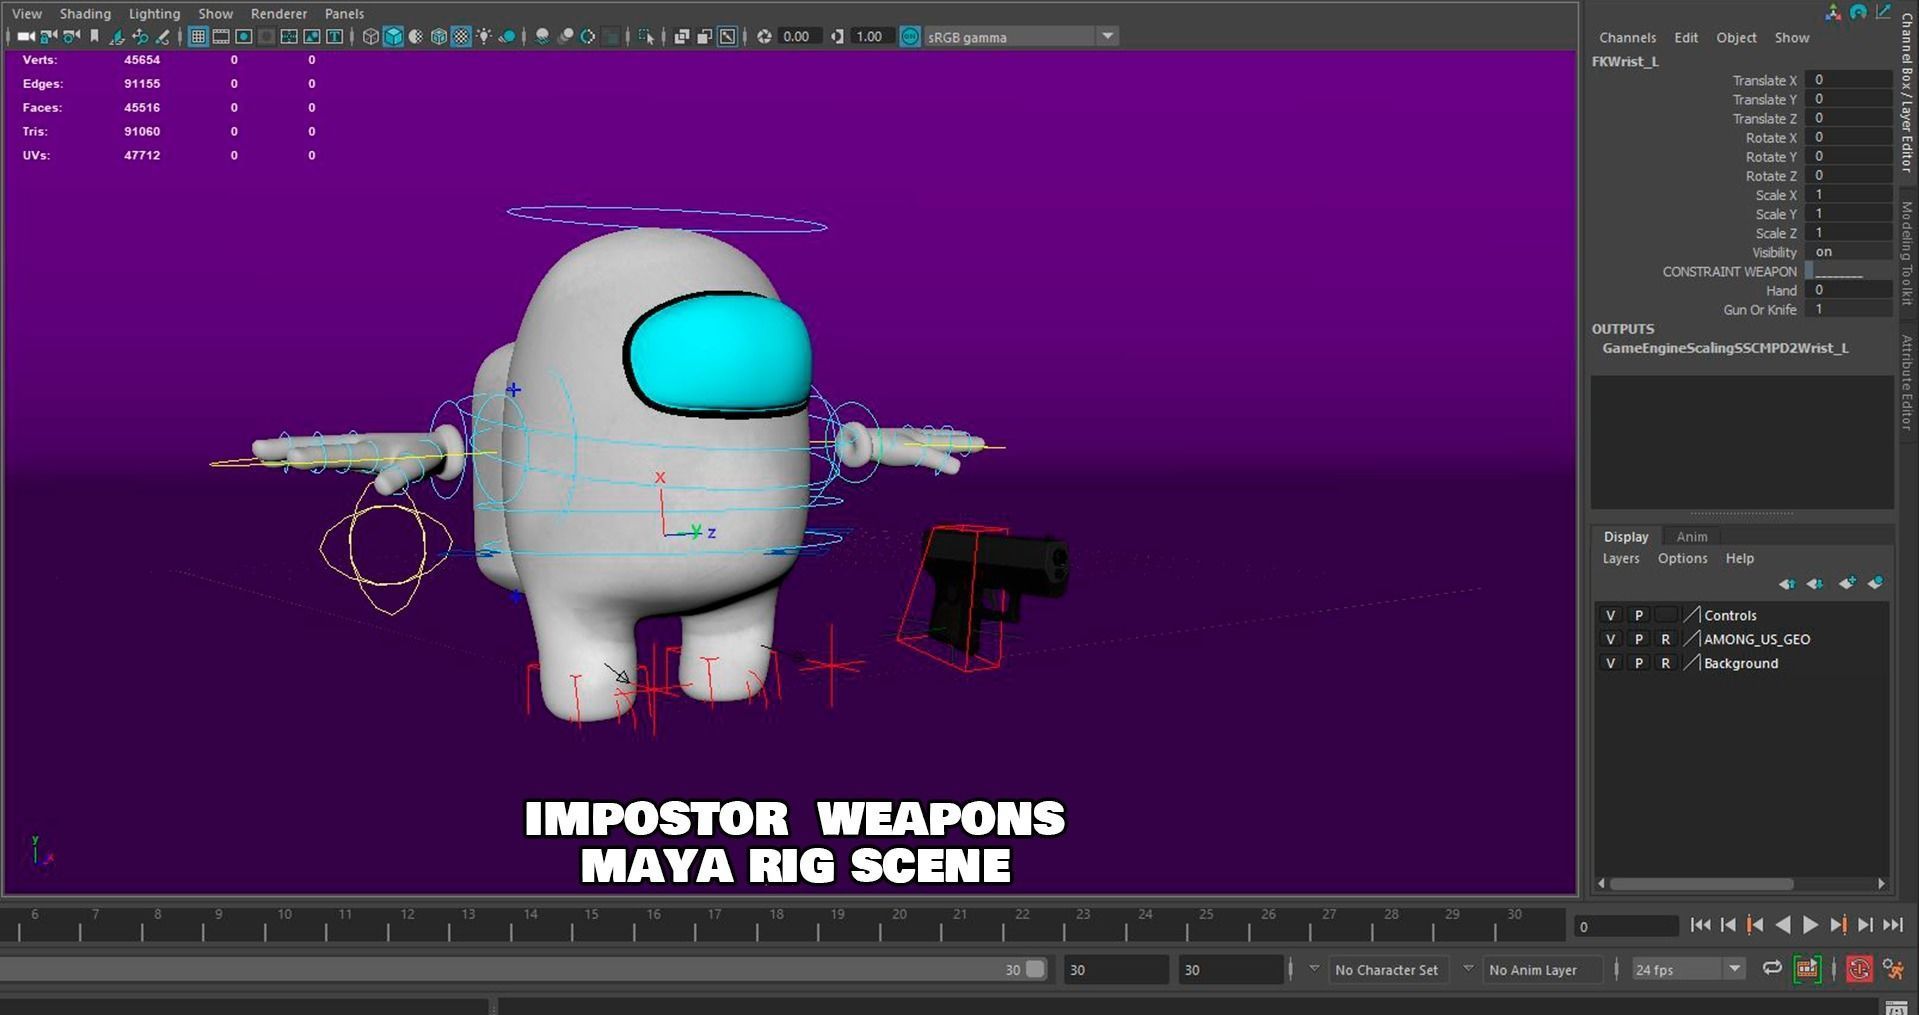Screen dimensions: 1919x1015
Task: Open the sRGB gamma dropdown
Action: [1106, 36]
